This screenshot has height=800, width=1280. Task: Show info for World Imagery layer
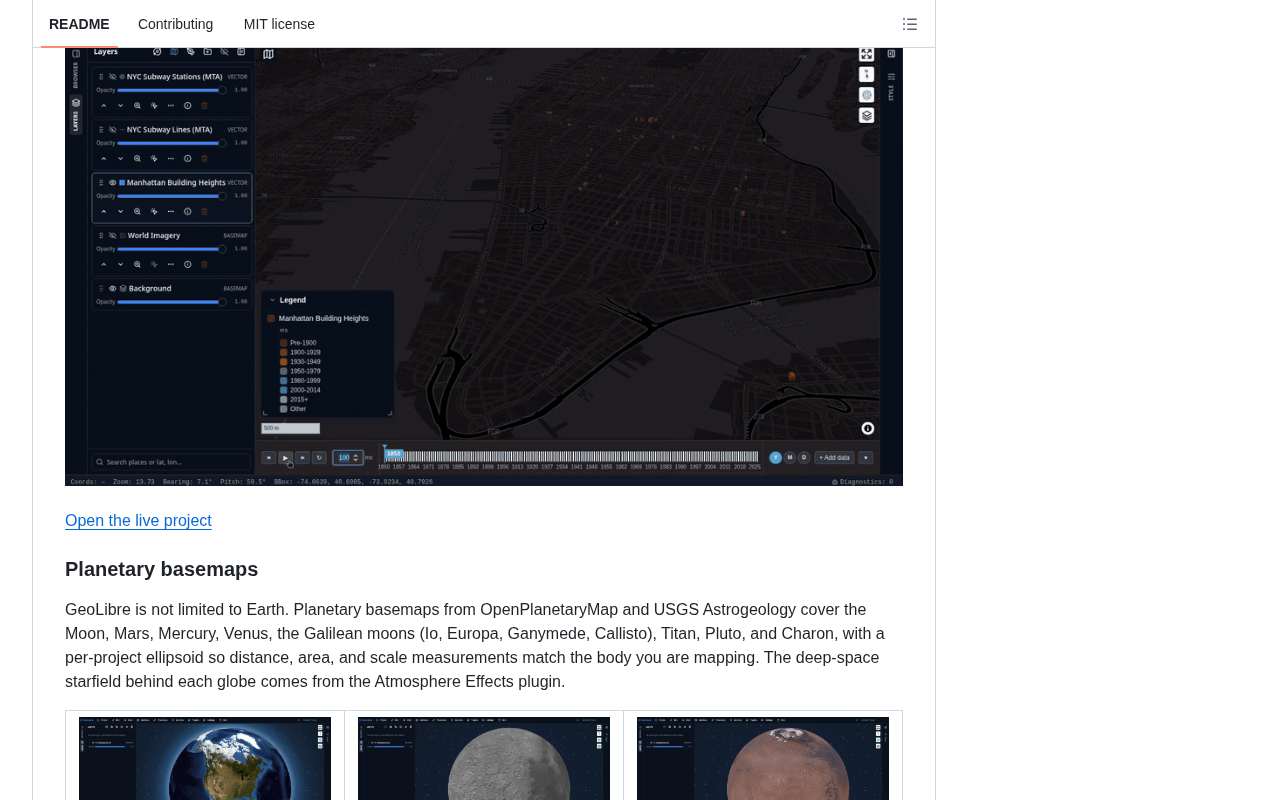187,264
